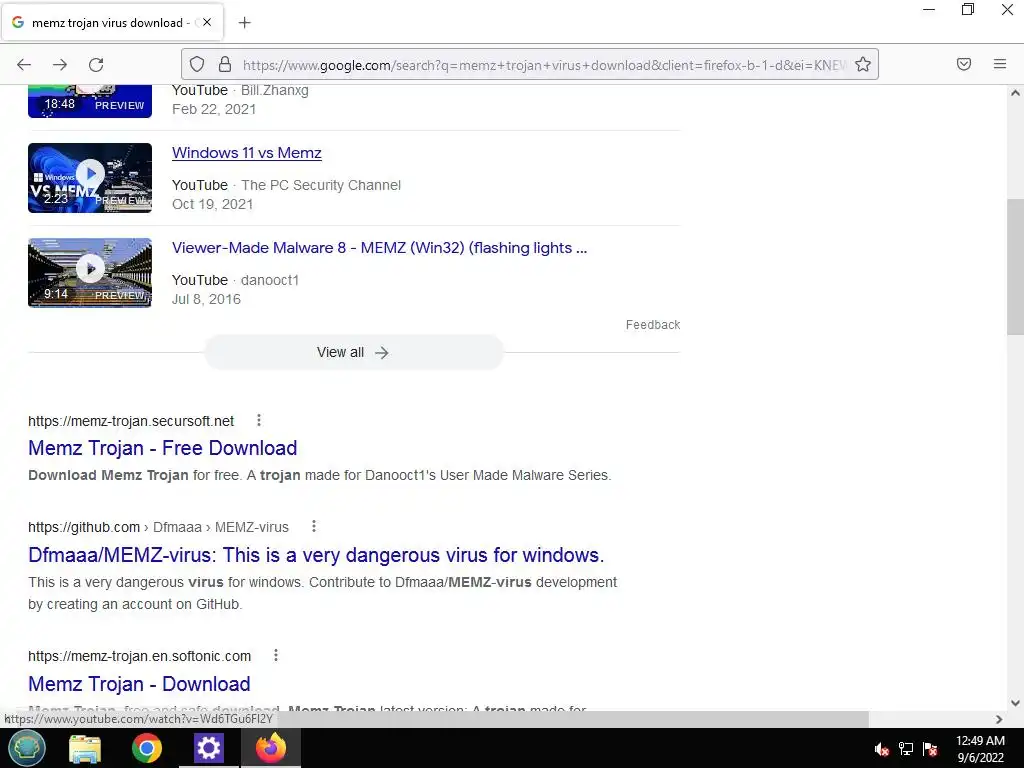Click the YouTube · The PC Security Channel text

pos(286,185)
